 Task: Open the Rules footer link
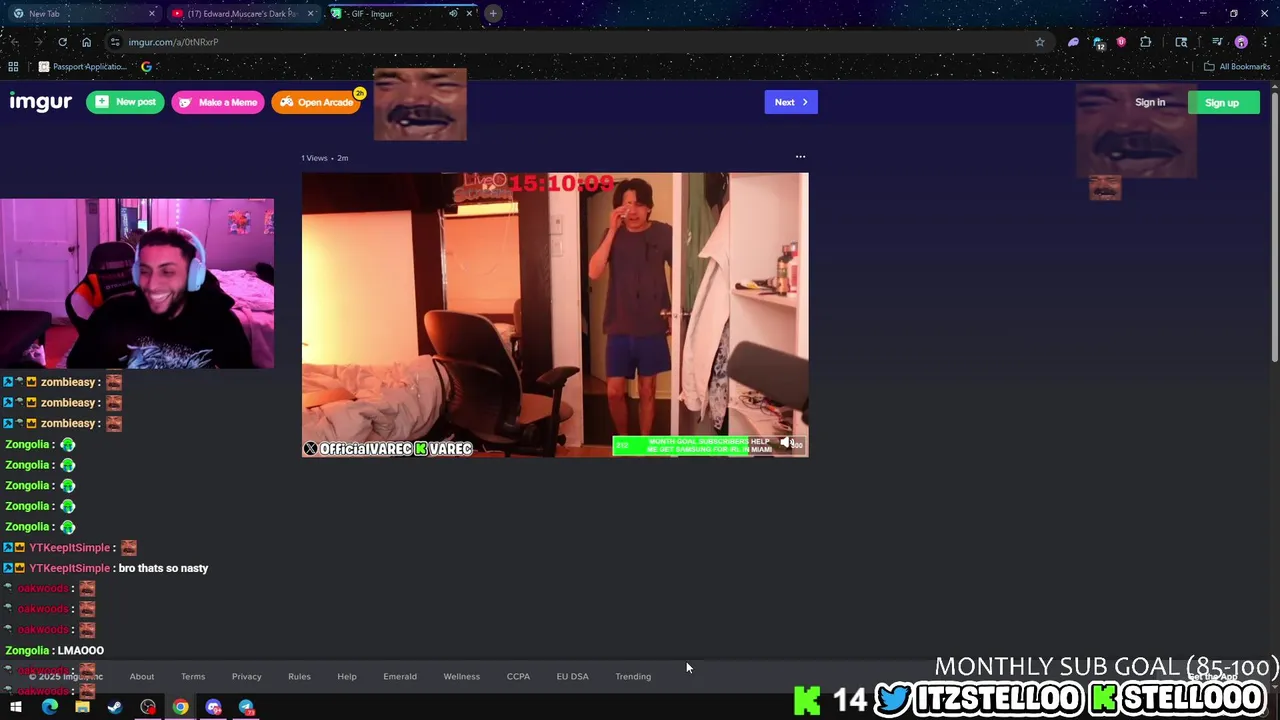click(299, 676)
